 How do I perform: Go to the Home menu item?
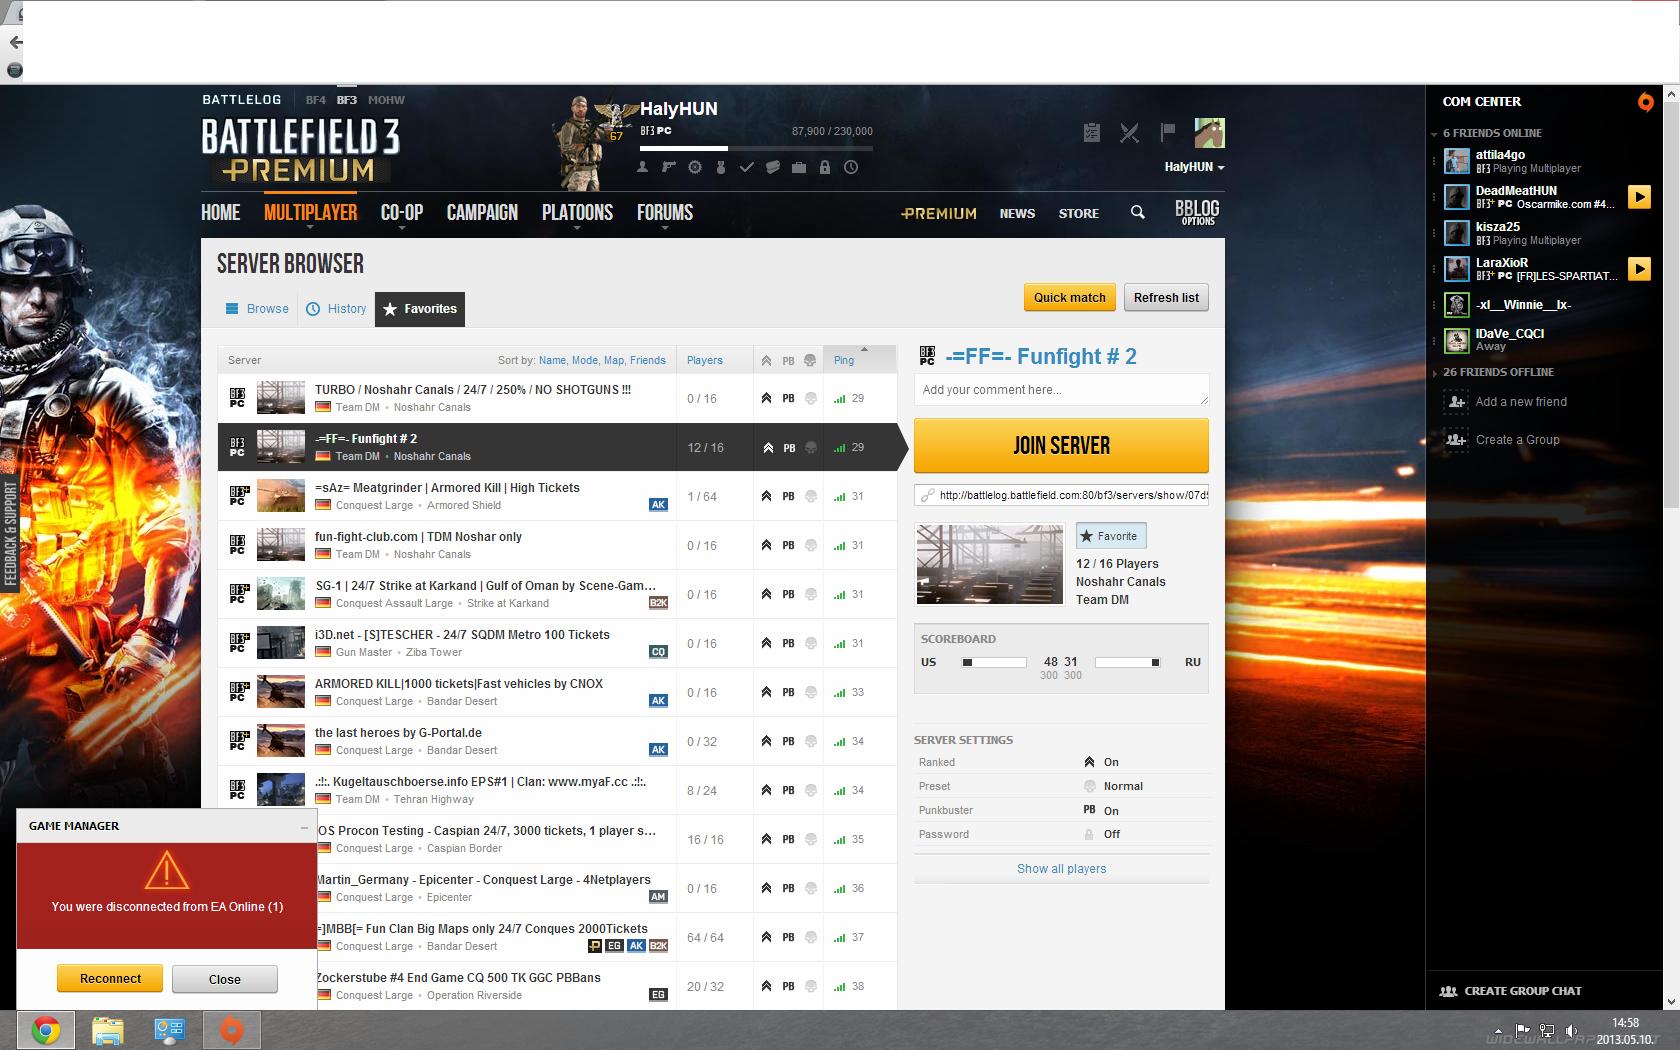point(220,213)
